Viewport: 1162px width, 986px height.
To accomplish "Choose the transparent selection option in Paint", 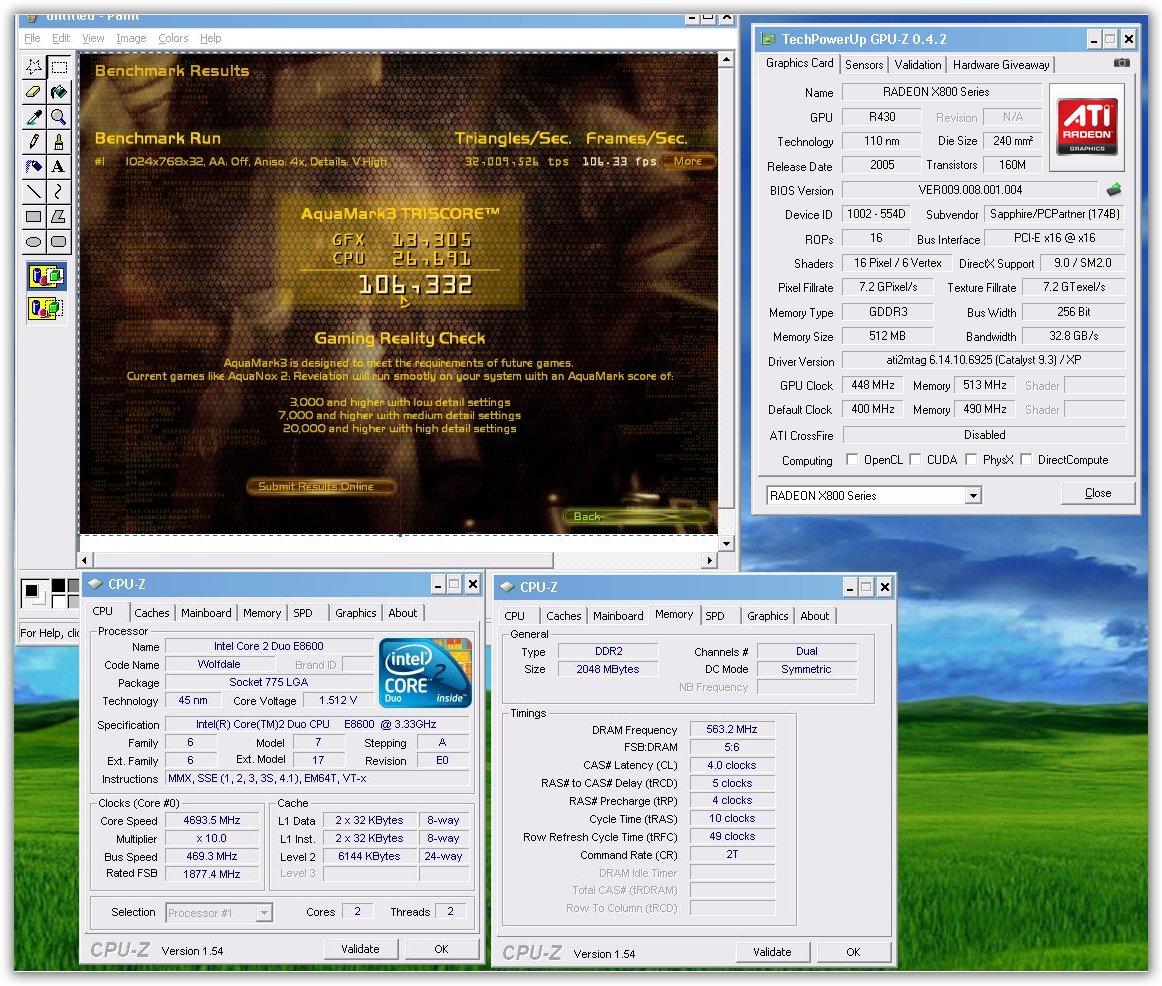I will click(47, 307).
